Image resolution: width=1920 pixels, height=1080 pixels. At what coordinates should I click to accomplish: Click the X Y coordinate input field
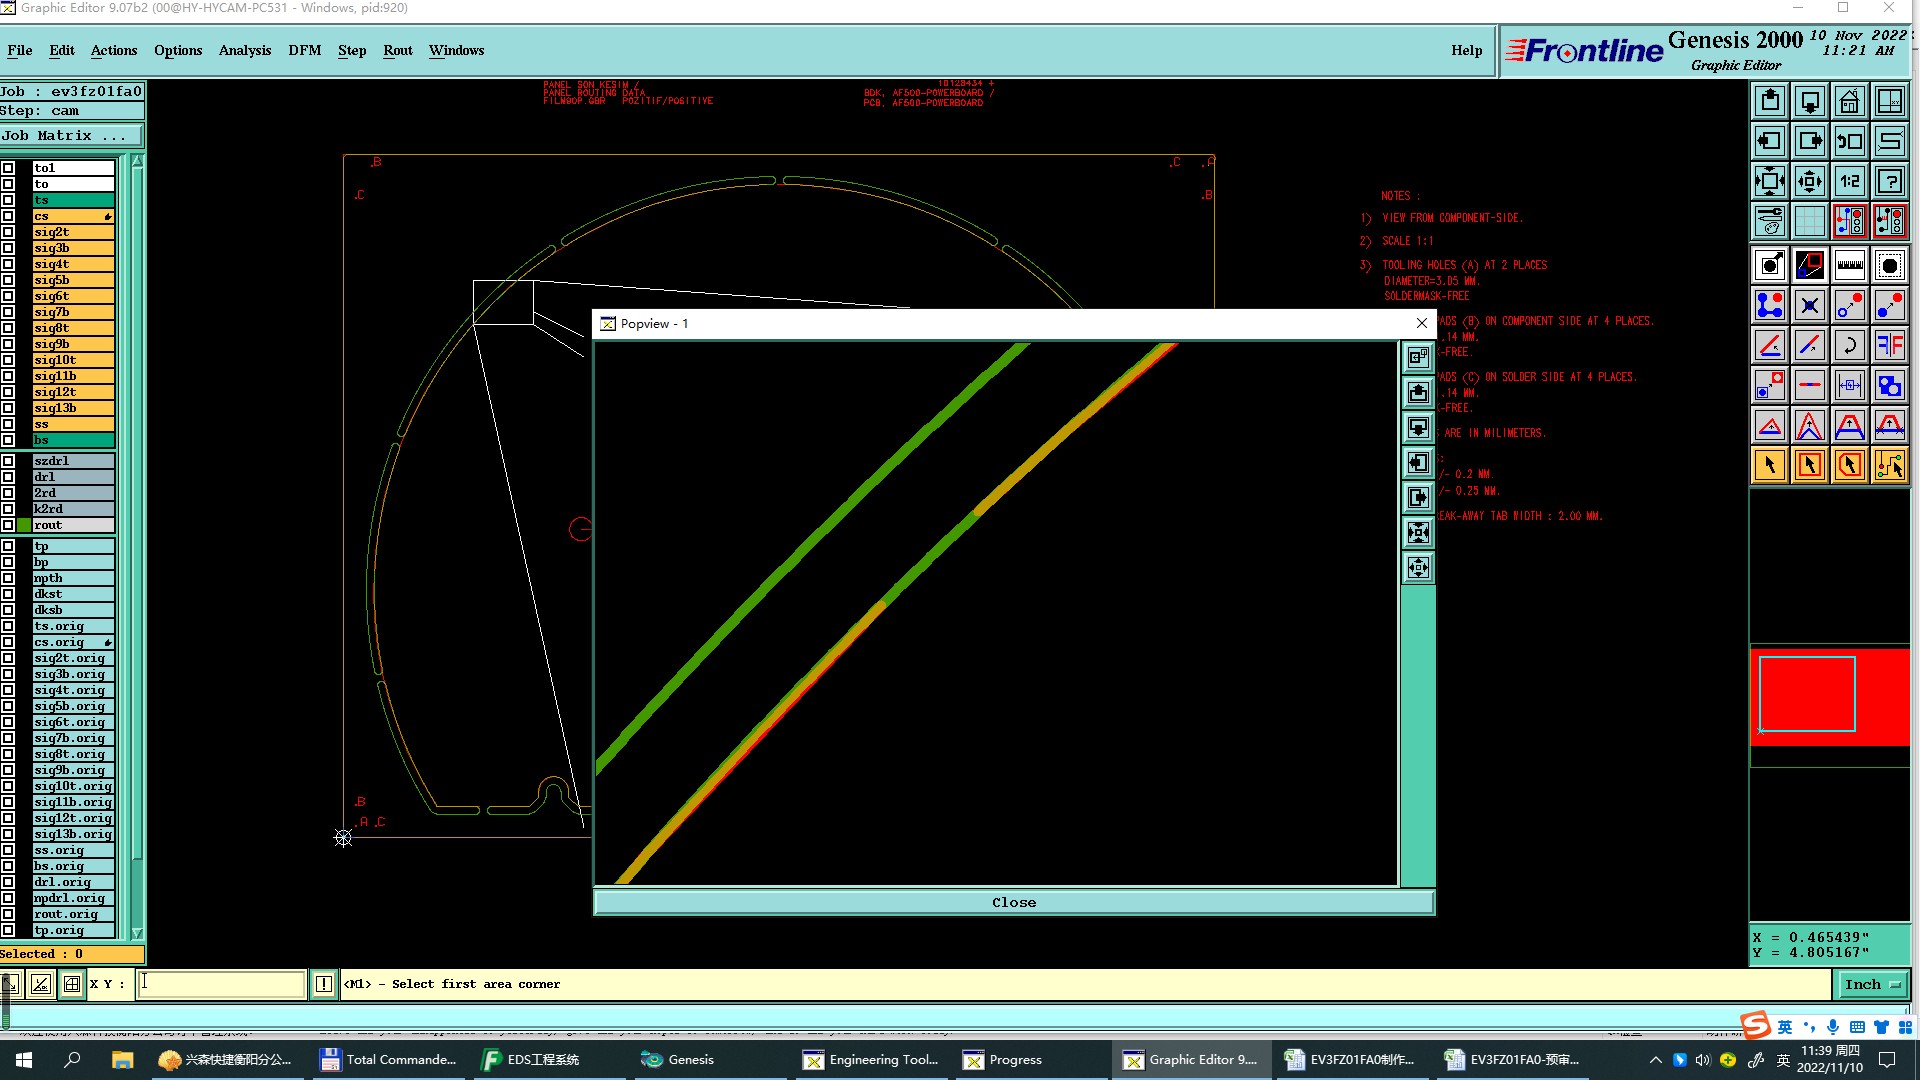[221, 984]
